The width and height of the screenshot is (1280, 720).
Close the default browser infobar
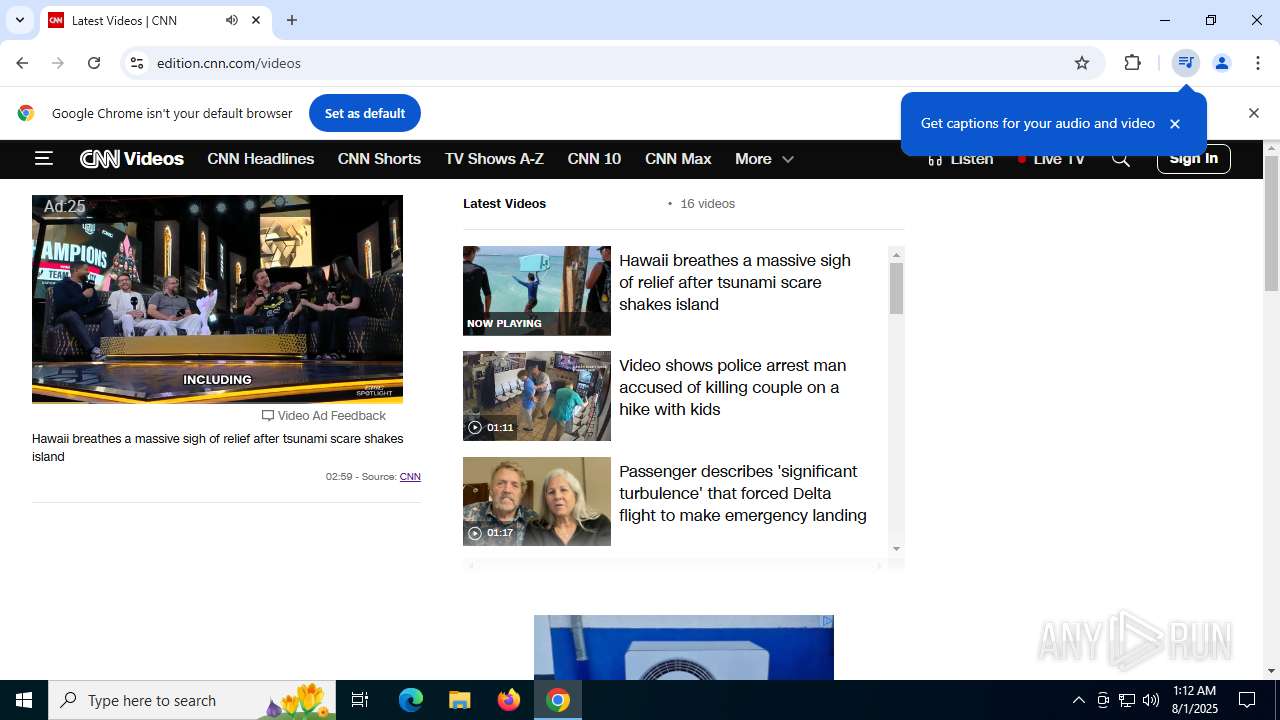[1253, 113]
